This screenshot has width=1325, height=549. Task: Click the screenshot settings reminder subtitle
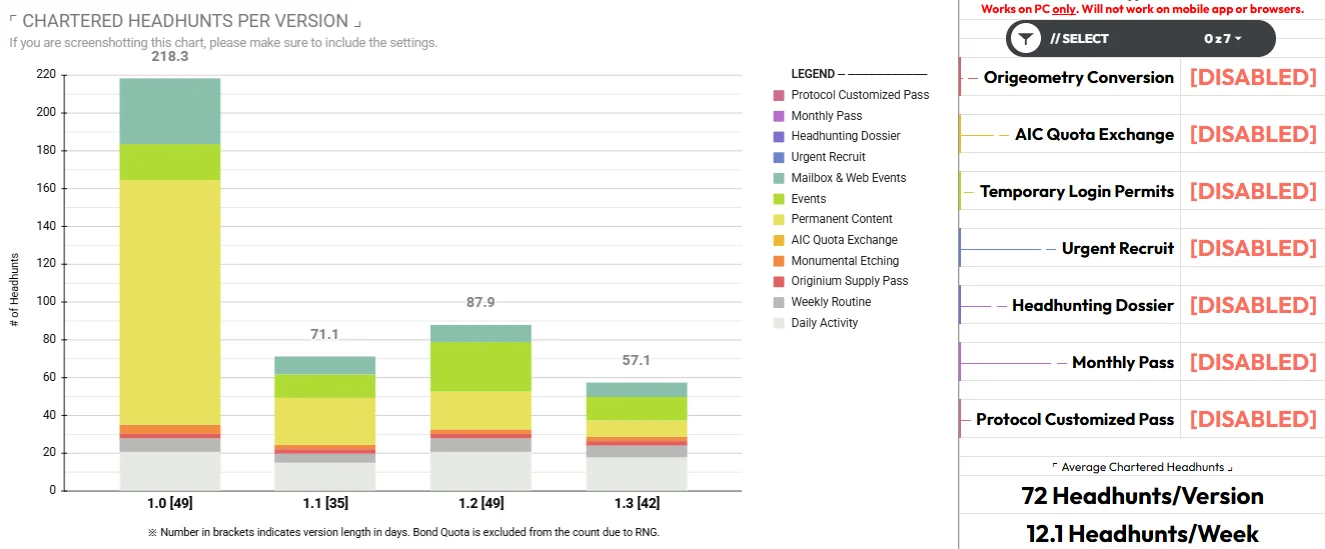pyautogui.click(x=224, y=43)
